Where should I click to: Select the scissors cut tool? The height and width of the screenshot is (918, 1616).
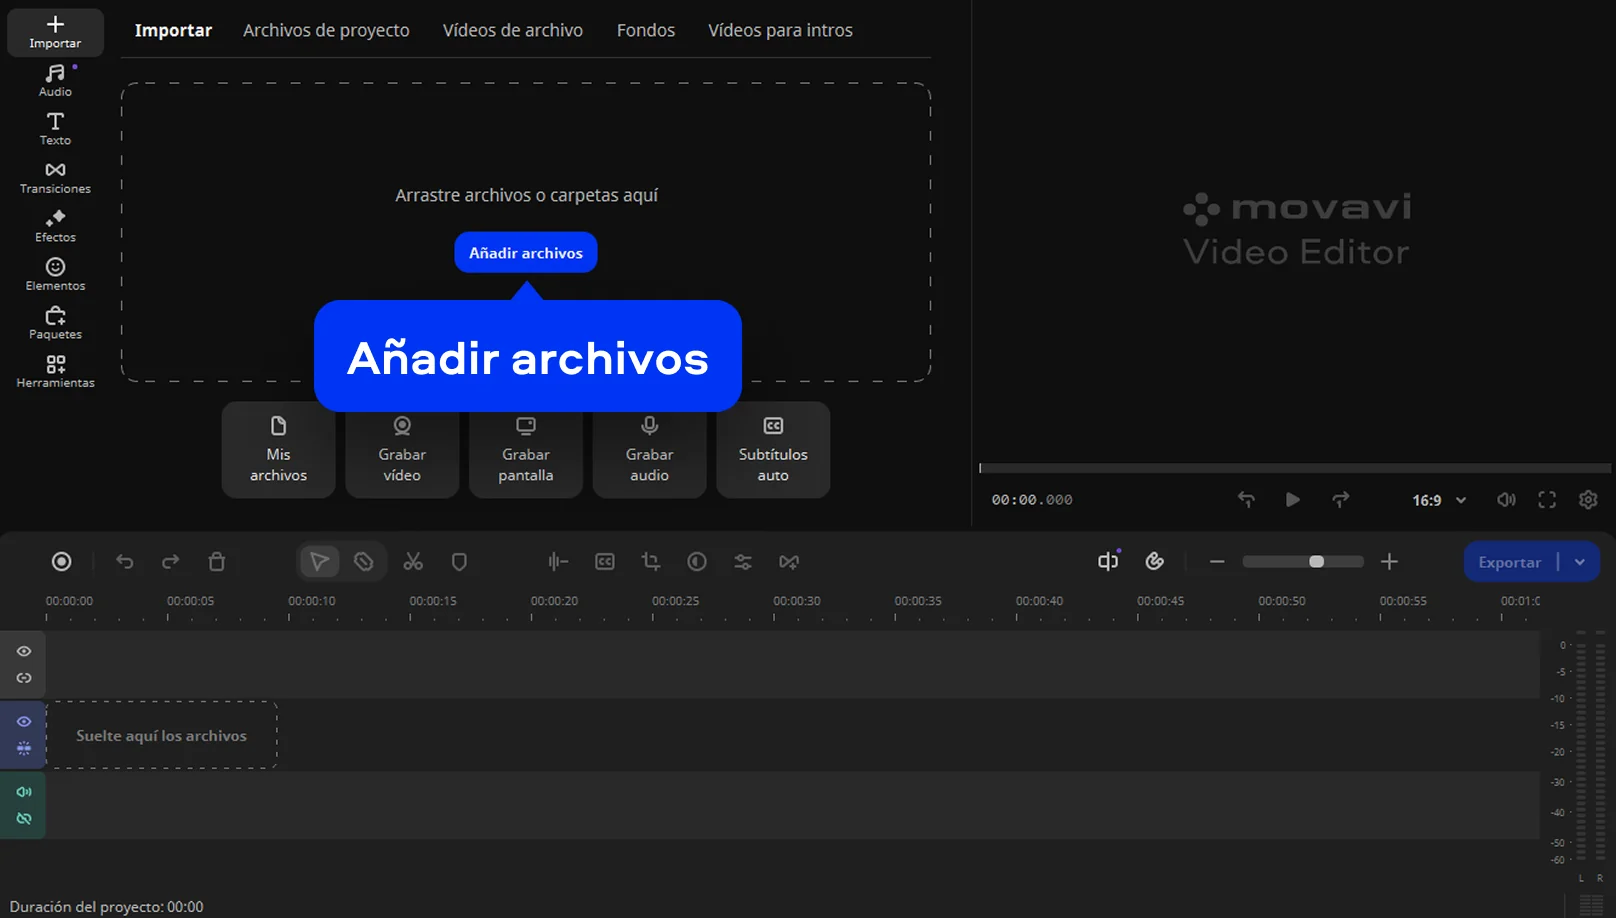pyautogui.click(x=413, y=562)
